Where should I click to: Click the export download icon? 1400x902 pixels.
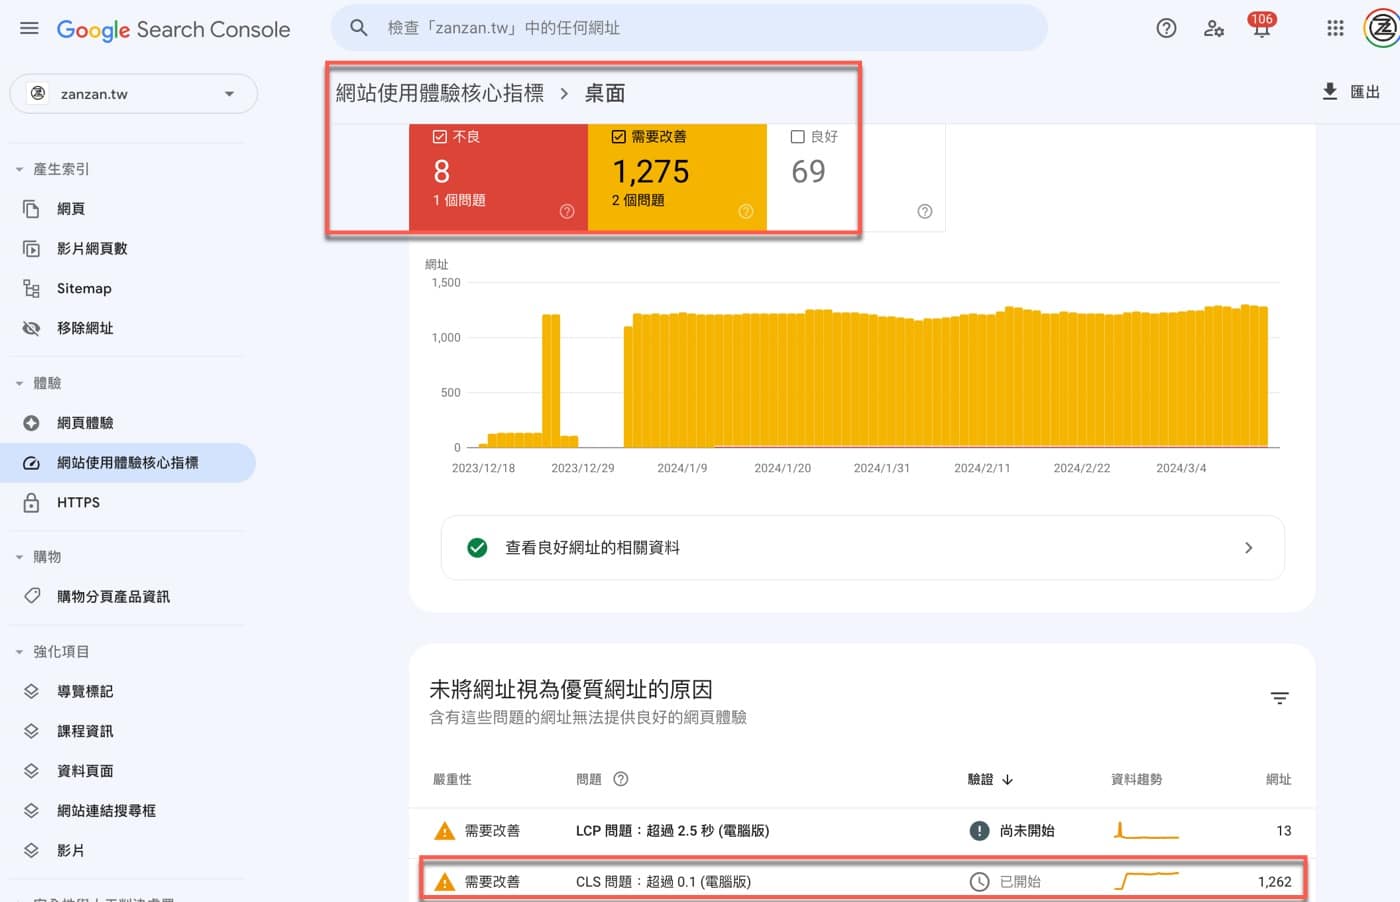(1330, 92)
